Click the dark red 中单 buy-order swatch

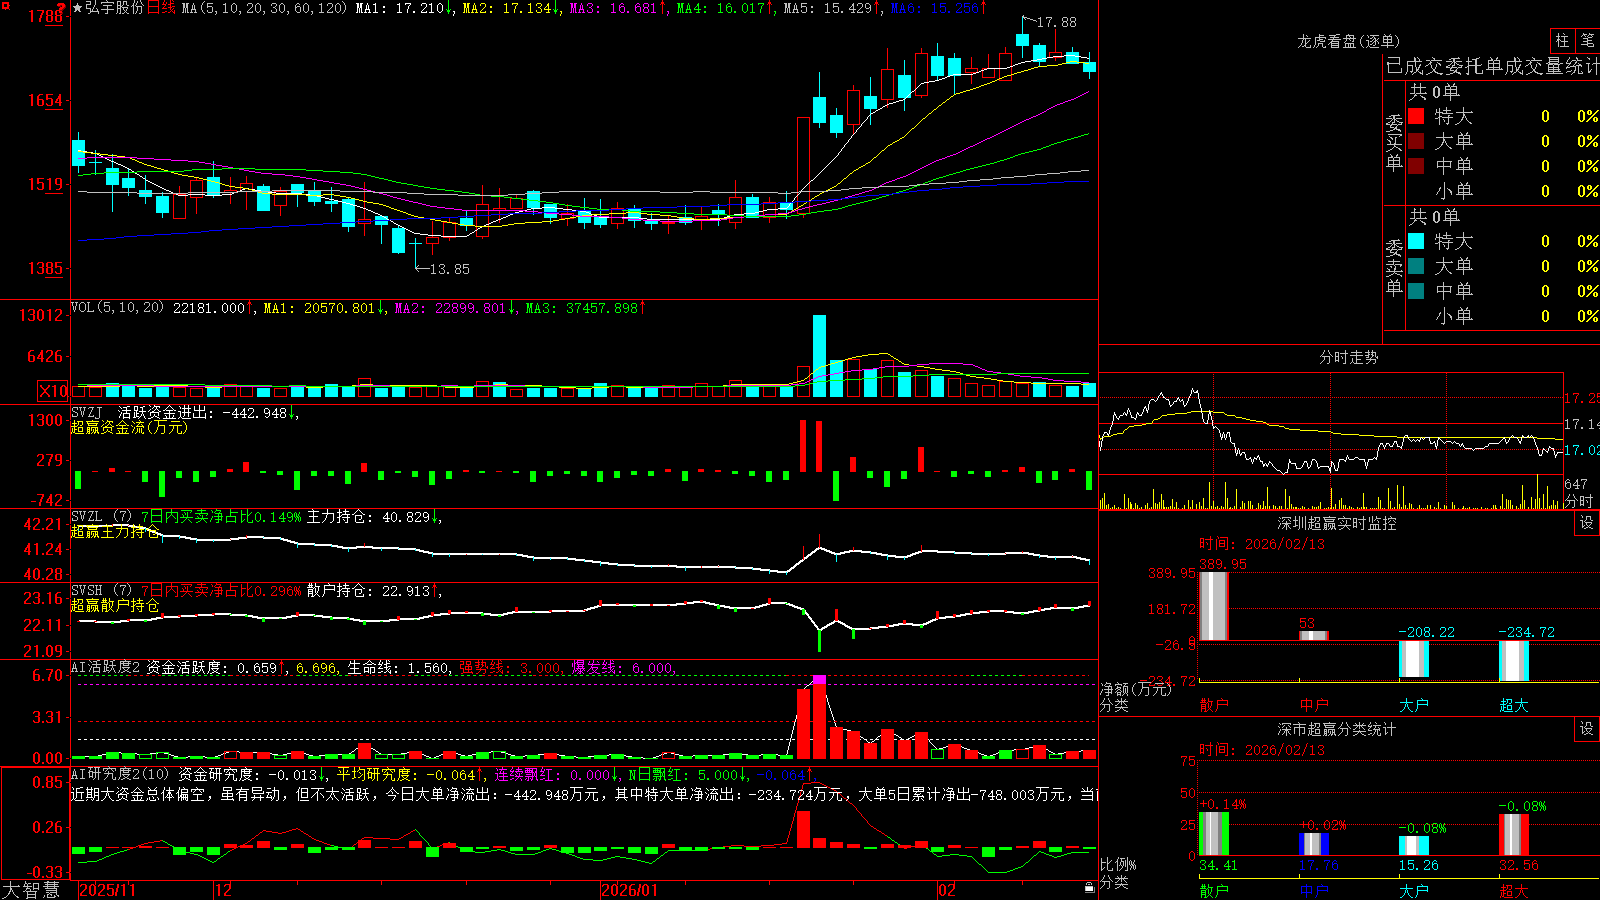pos(1416,166)
